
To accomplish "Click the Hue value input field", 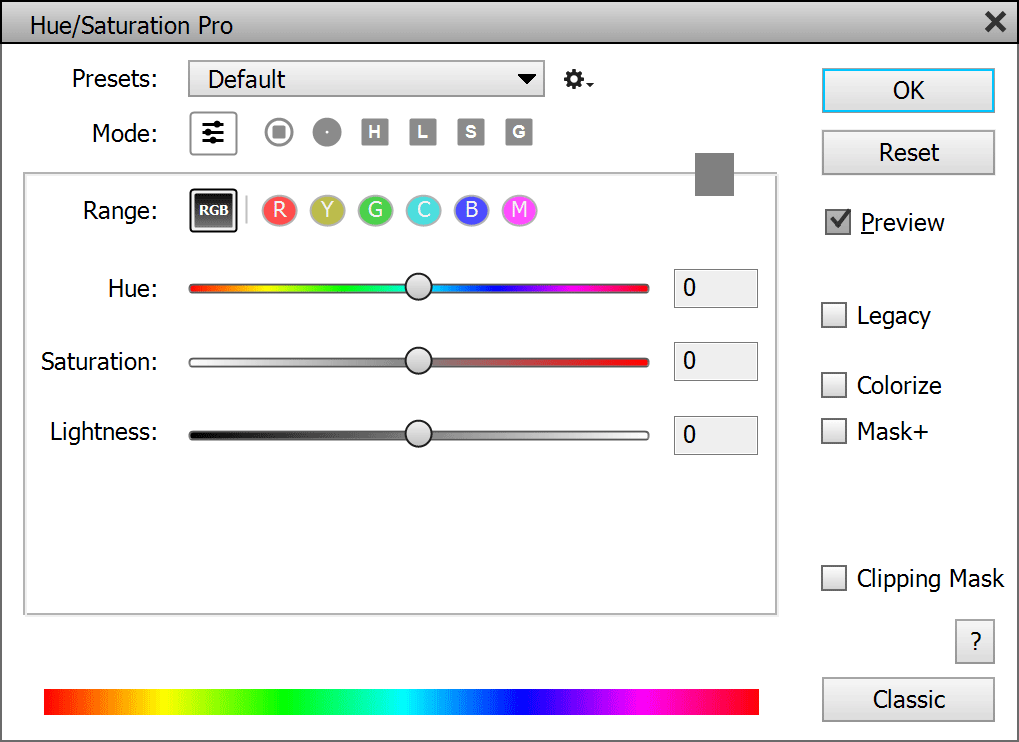I will [x=715, y=288].
